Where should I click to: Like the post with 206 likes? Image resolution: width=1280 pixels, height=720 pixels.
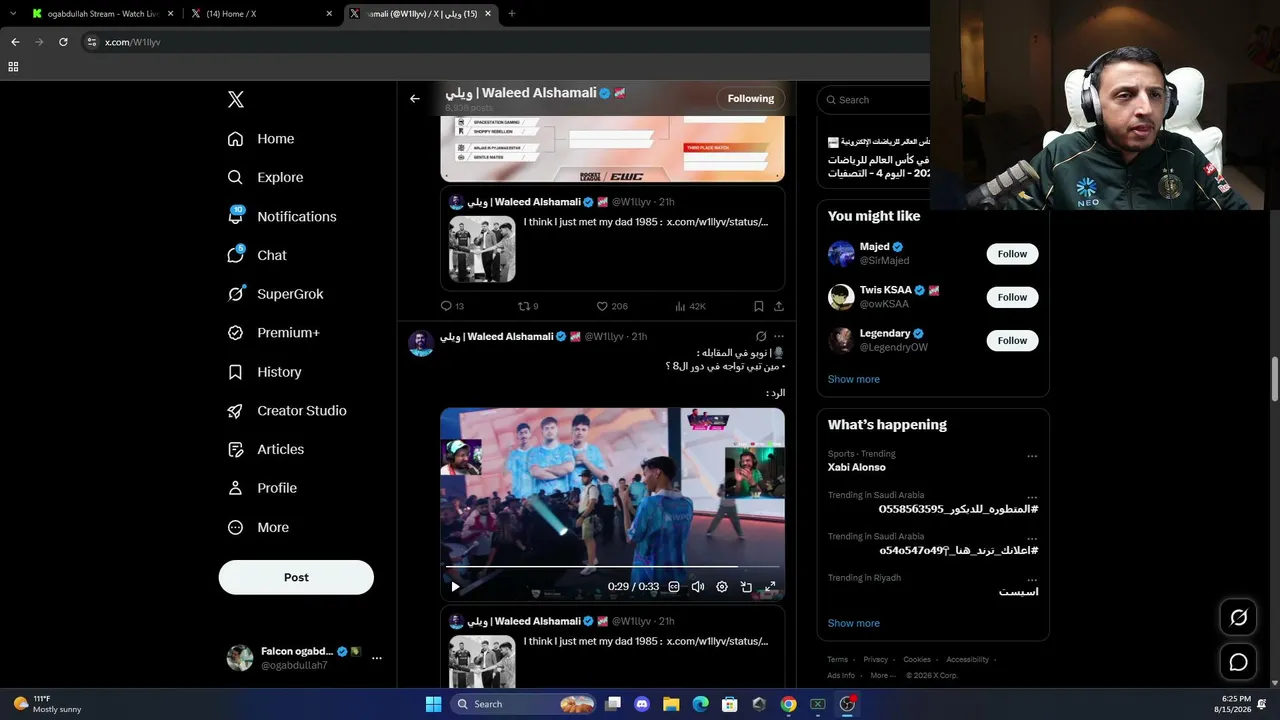coord(612,306)
